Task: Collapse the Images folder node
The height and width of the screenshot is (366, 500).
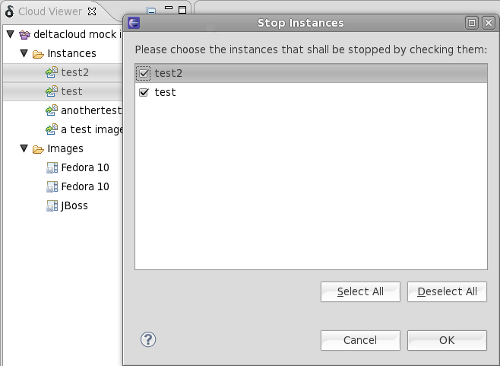Action: click(x=24, y=148)
